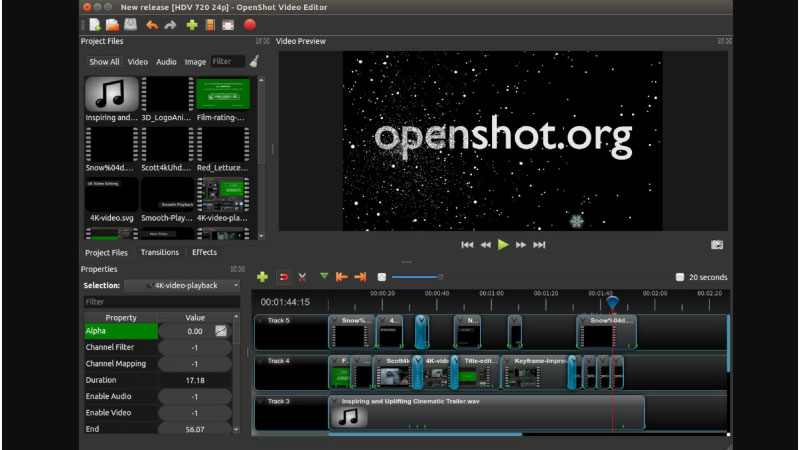Image resolution: width=800 pixels, height=450 pixels.
Task: Toggle timeline snapping with the magnet icon
Action: click(283, 277)
